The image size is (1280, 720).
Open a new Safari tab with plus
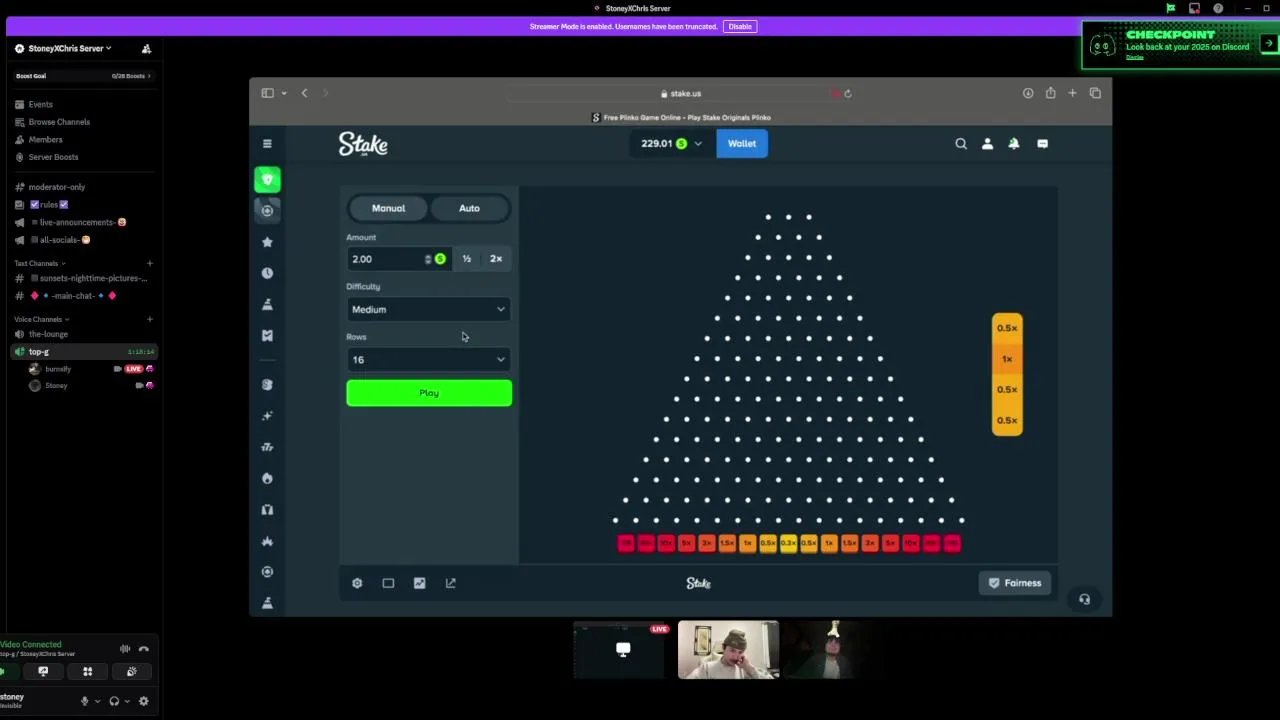(x=1072, y=93)
